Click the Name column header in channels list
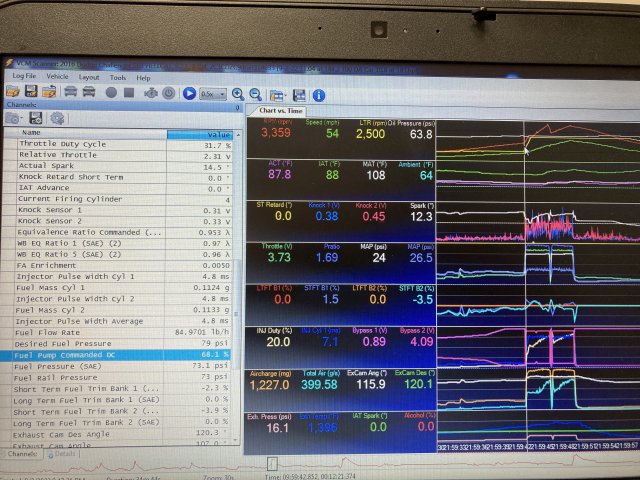Screen dimensions: 640x480 click(x=32, y=132)
